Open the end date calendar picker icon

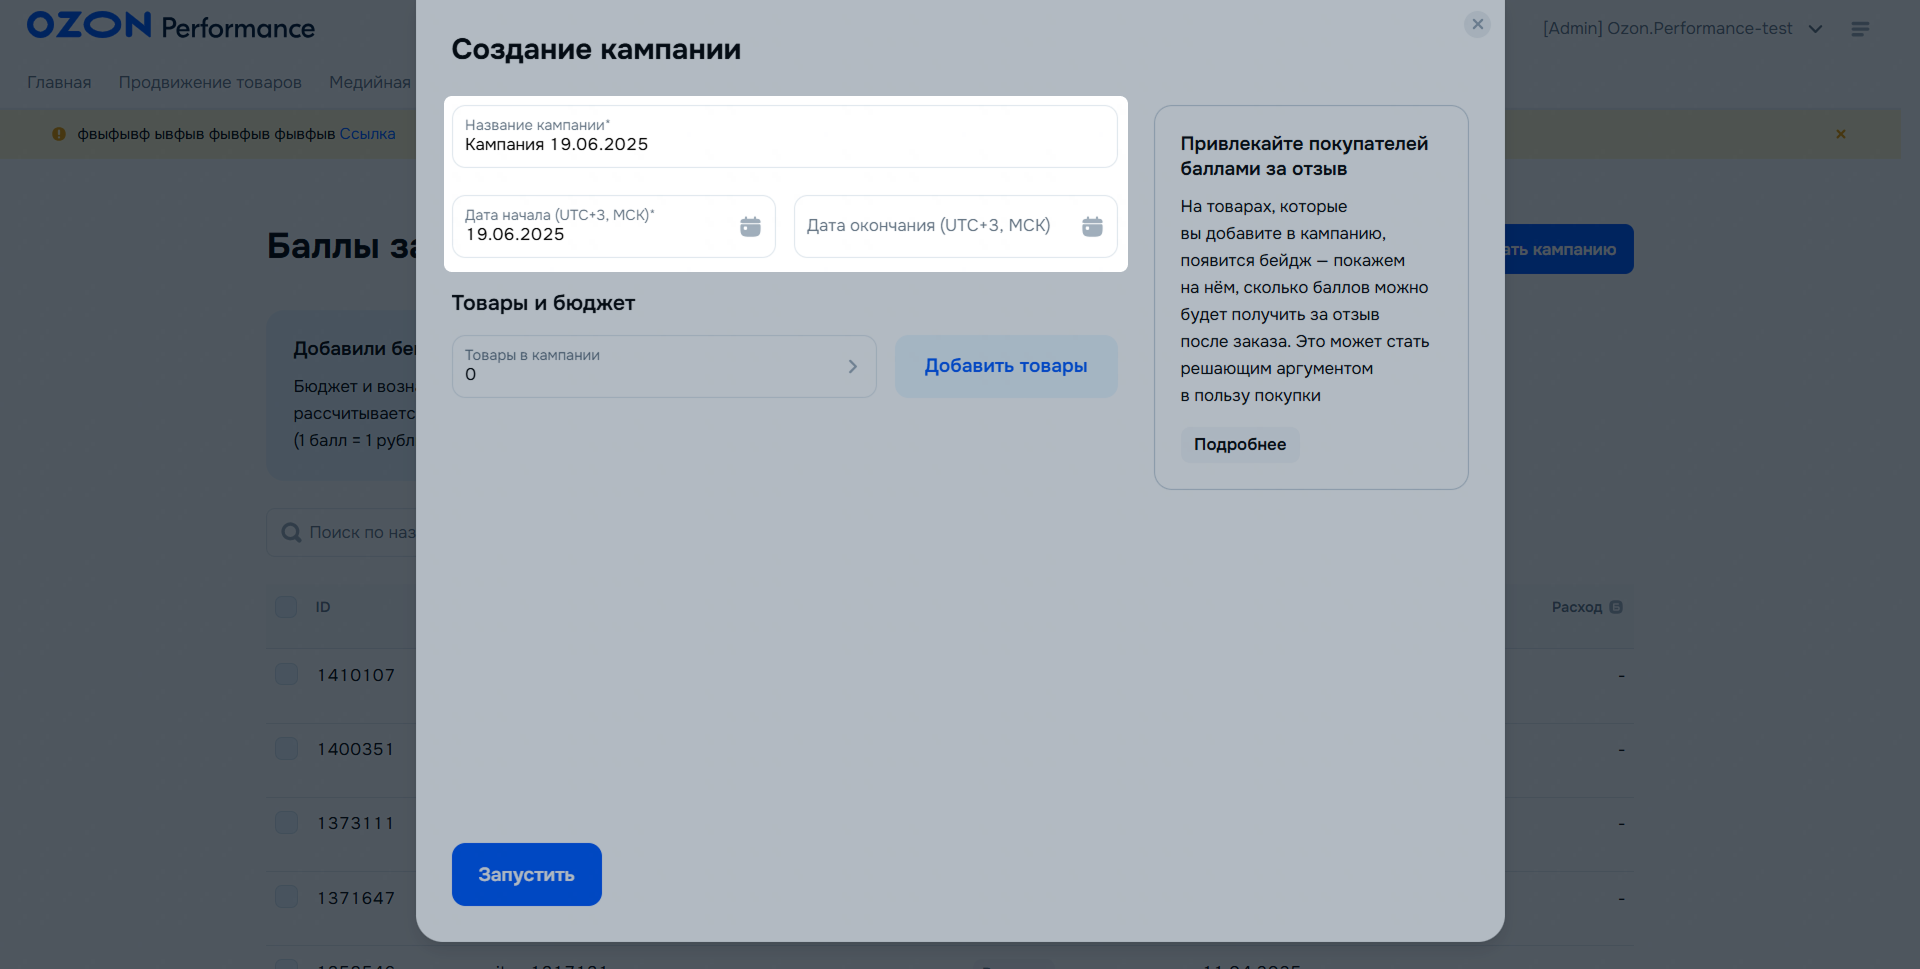[x=1092, y=227]
